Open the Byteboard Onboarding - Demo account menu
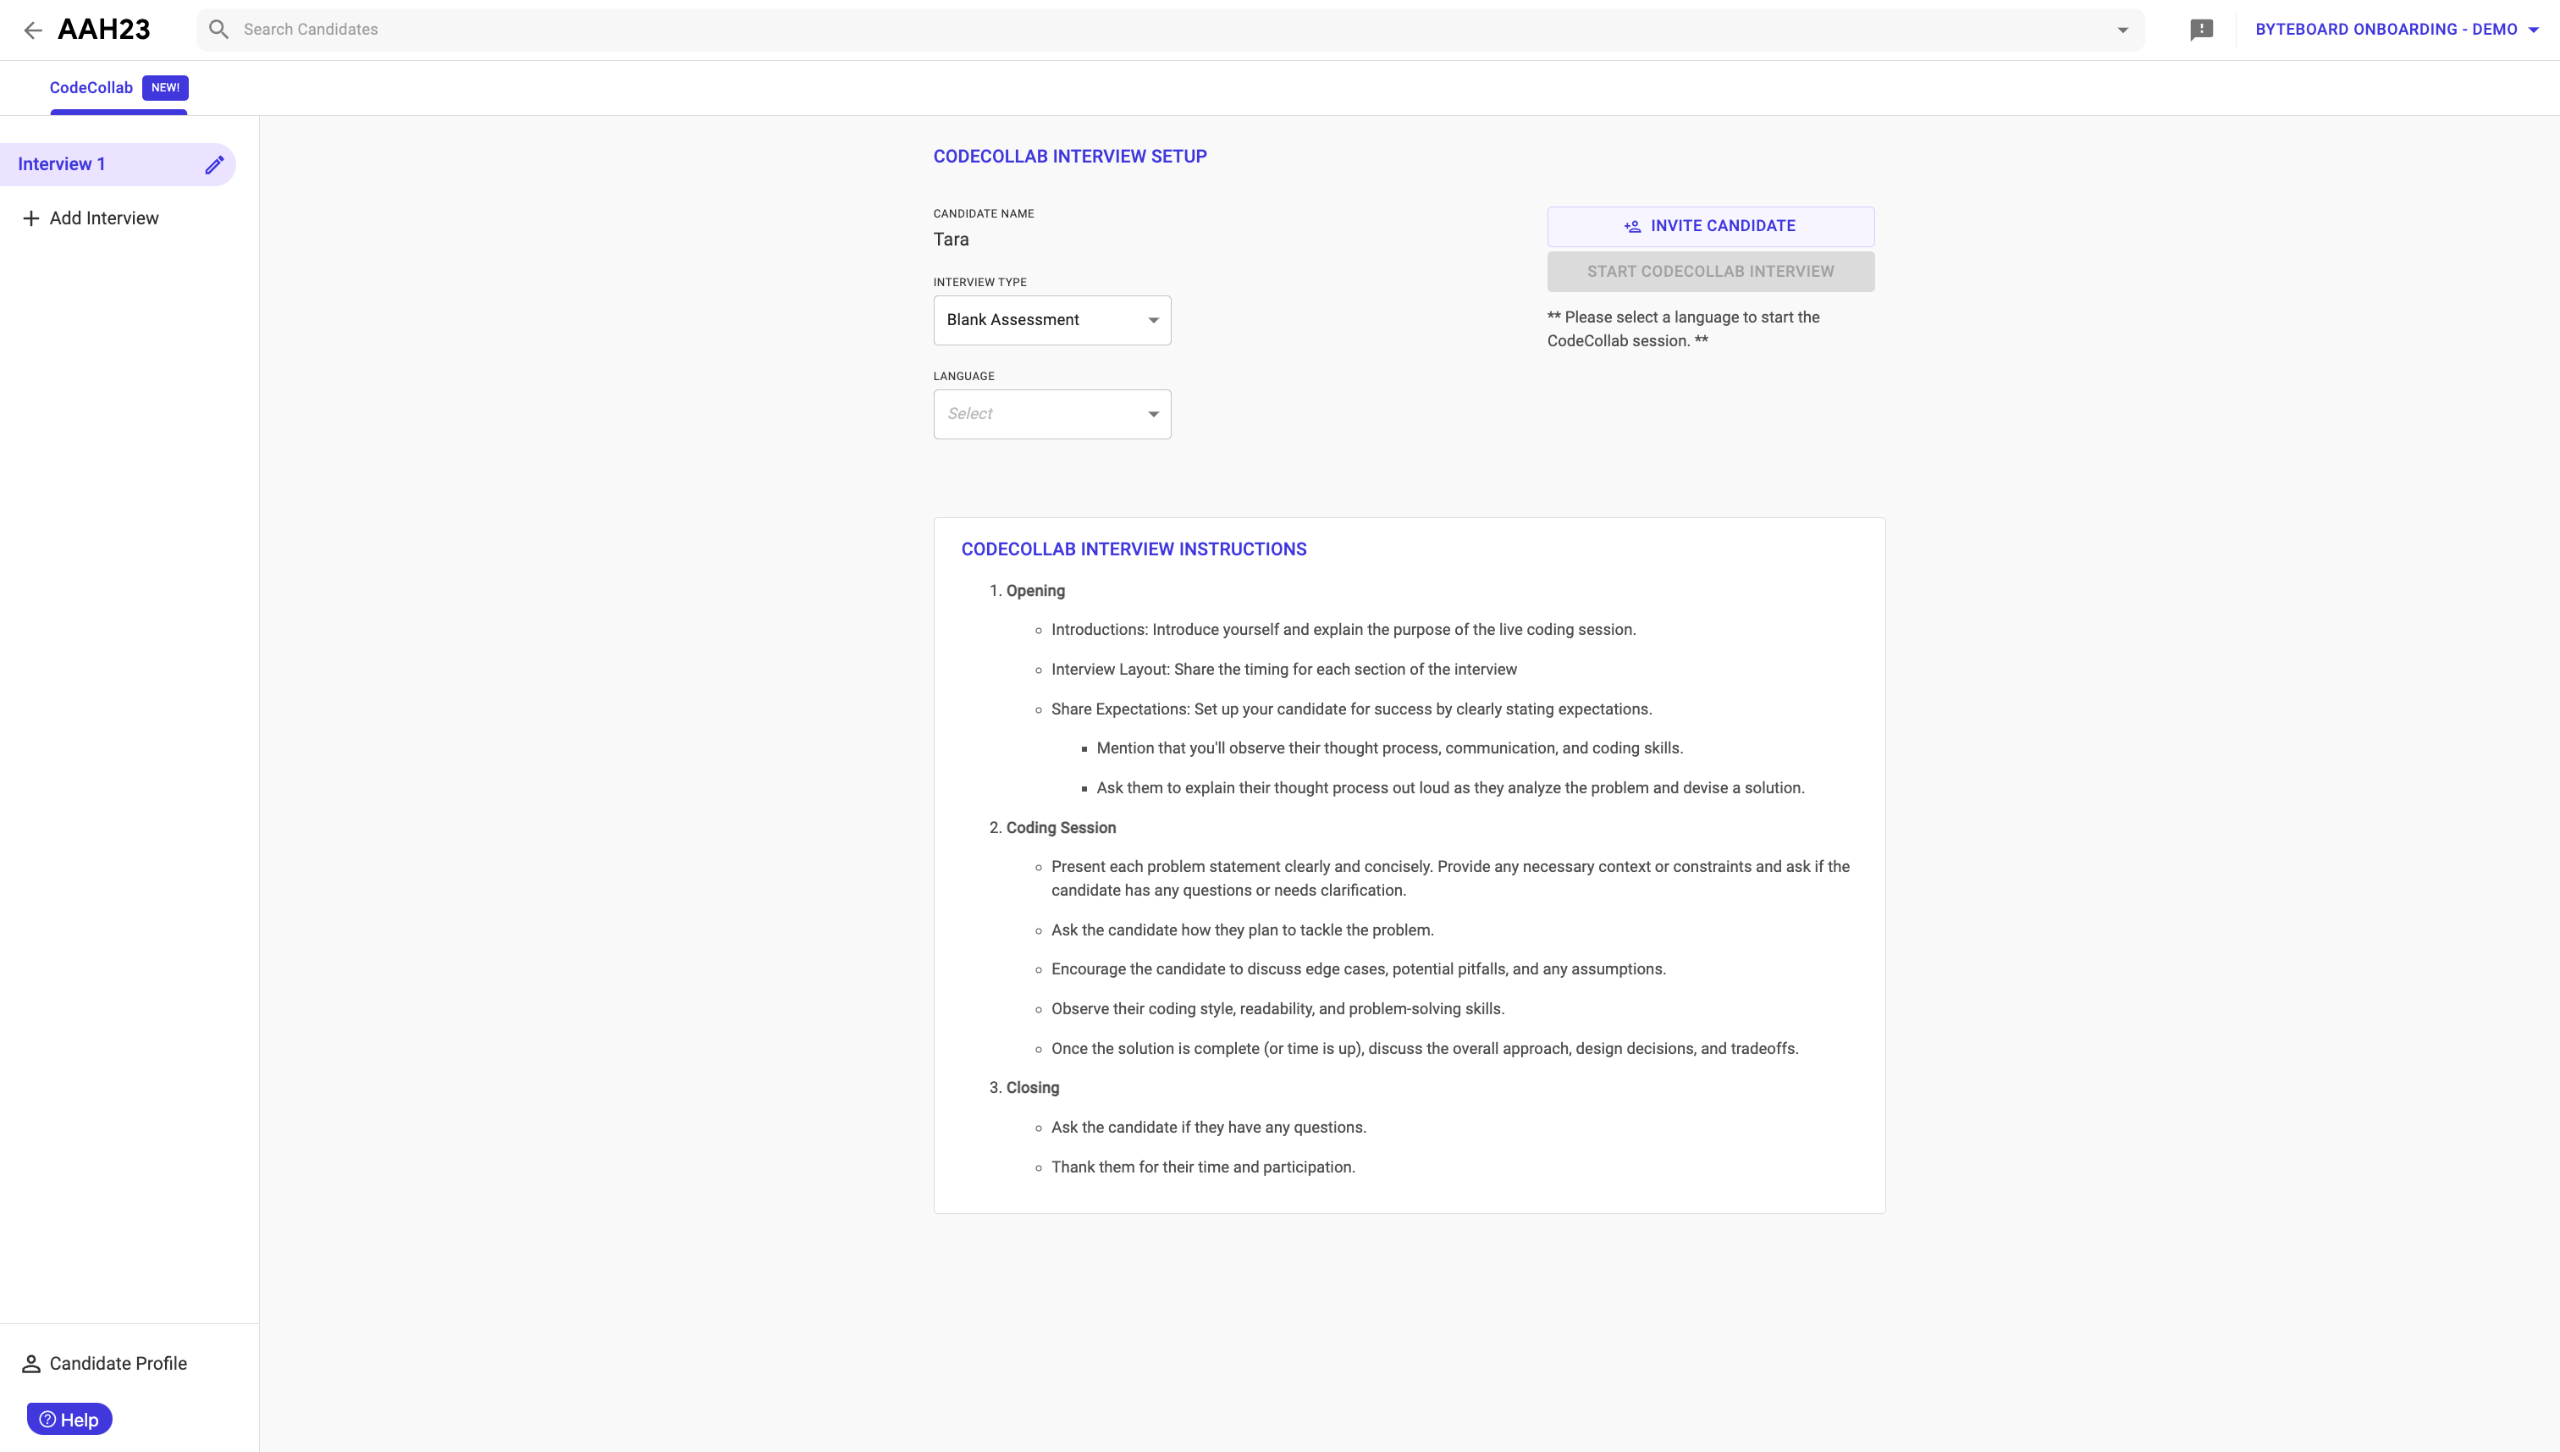 [2396, 30]
